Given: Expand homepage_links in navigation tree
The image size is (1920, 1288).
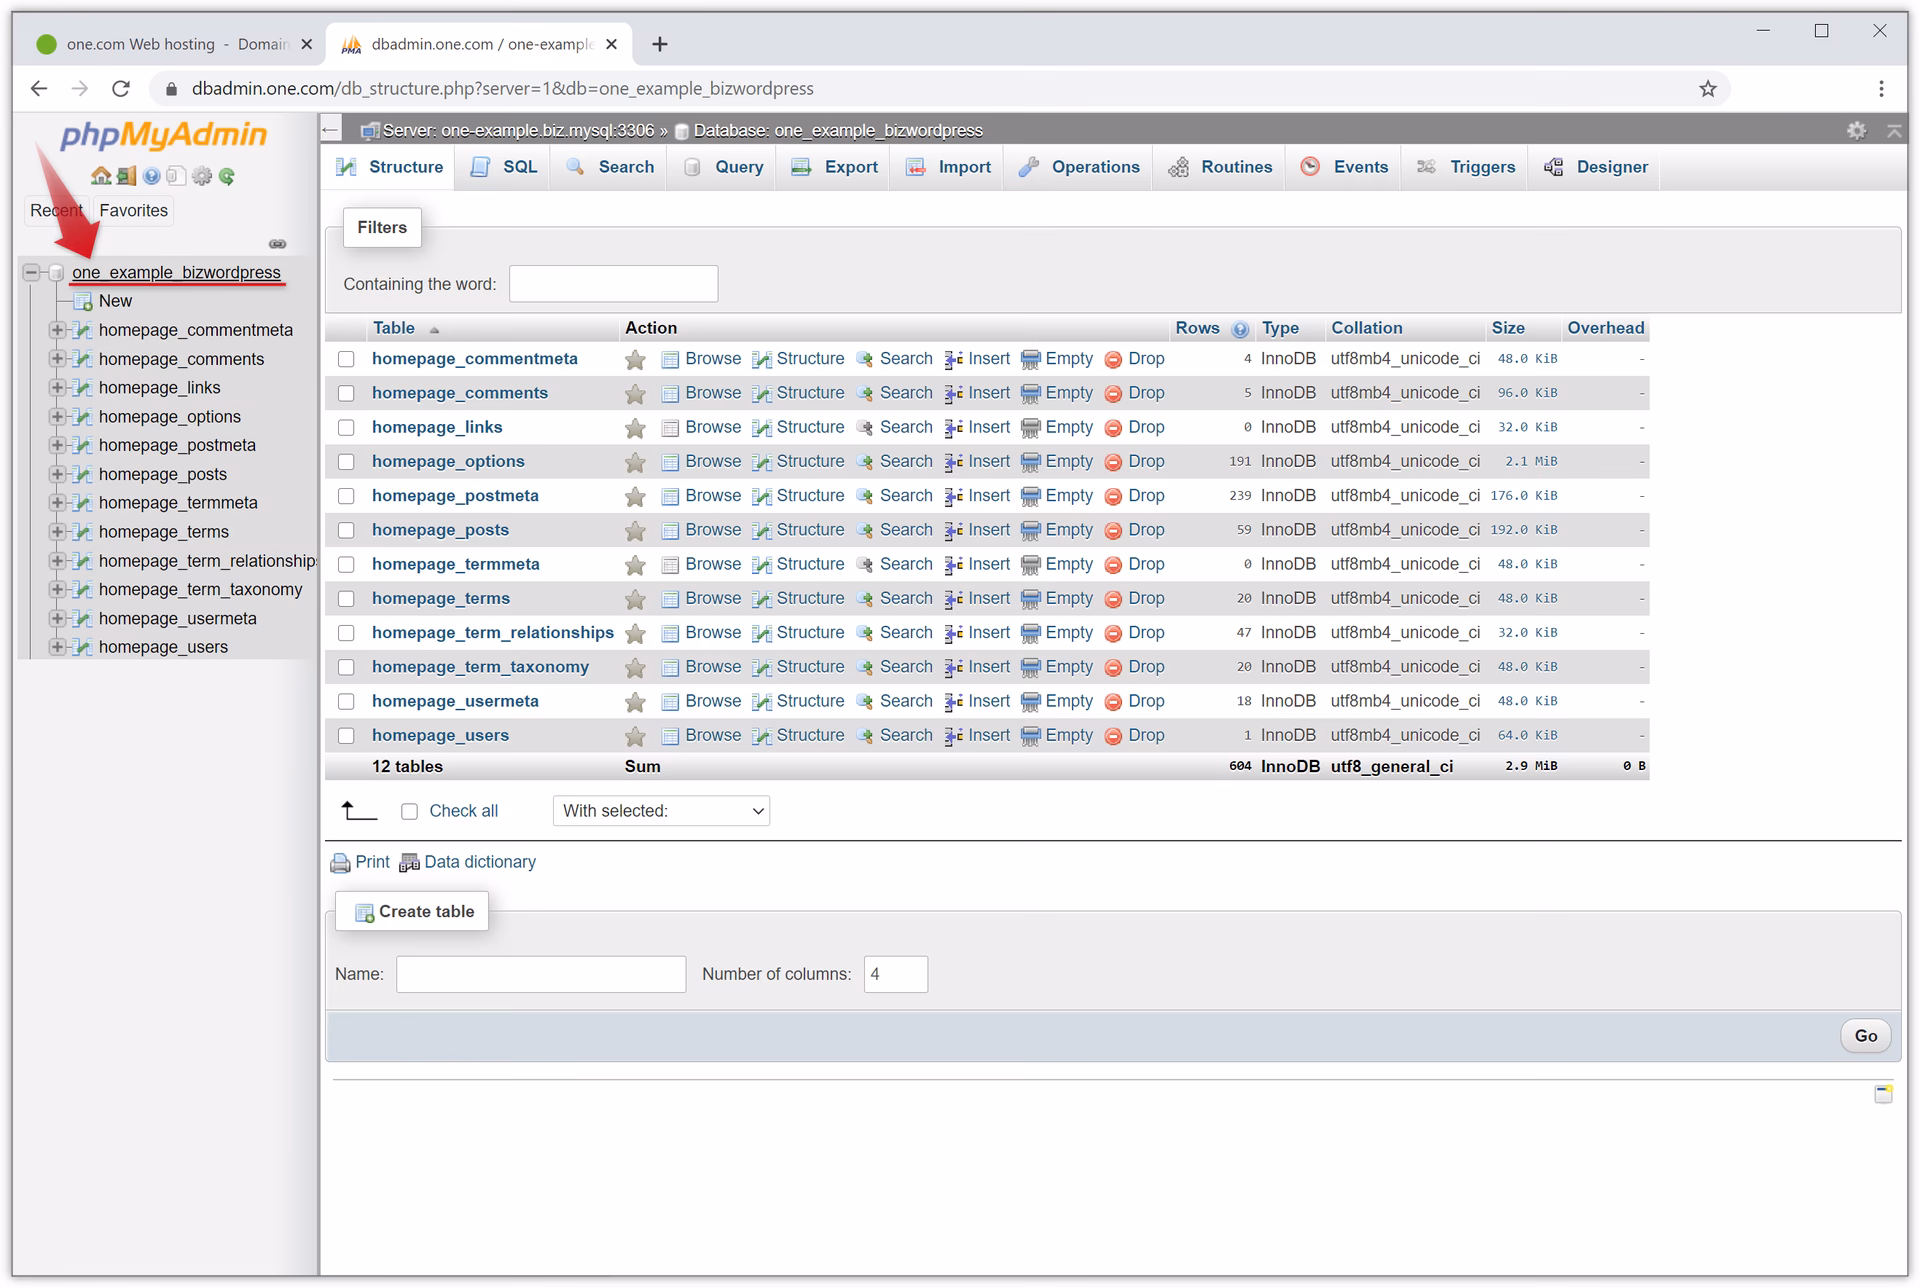Looking at the screenshot, I should coord(57,388).
